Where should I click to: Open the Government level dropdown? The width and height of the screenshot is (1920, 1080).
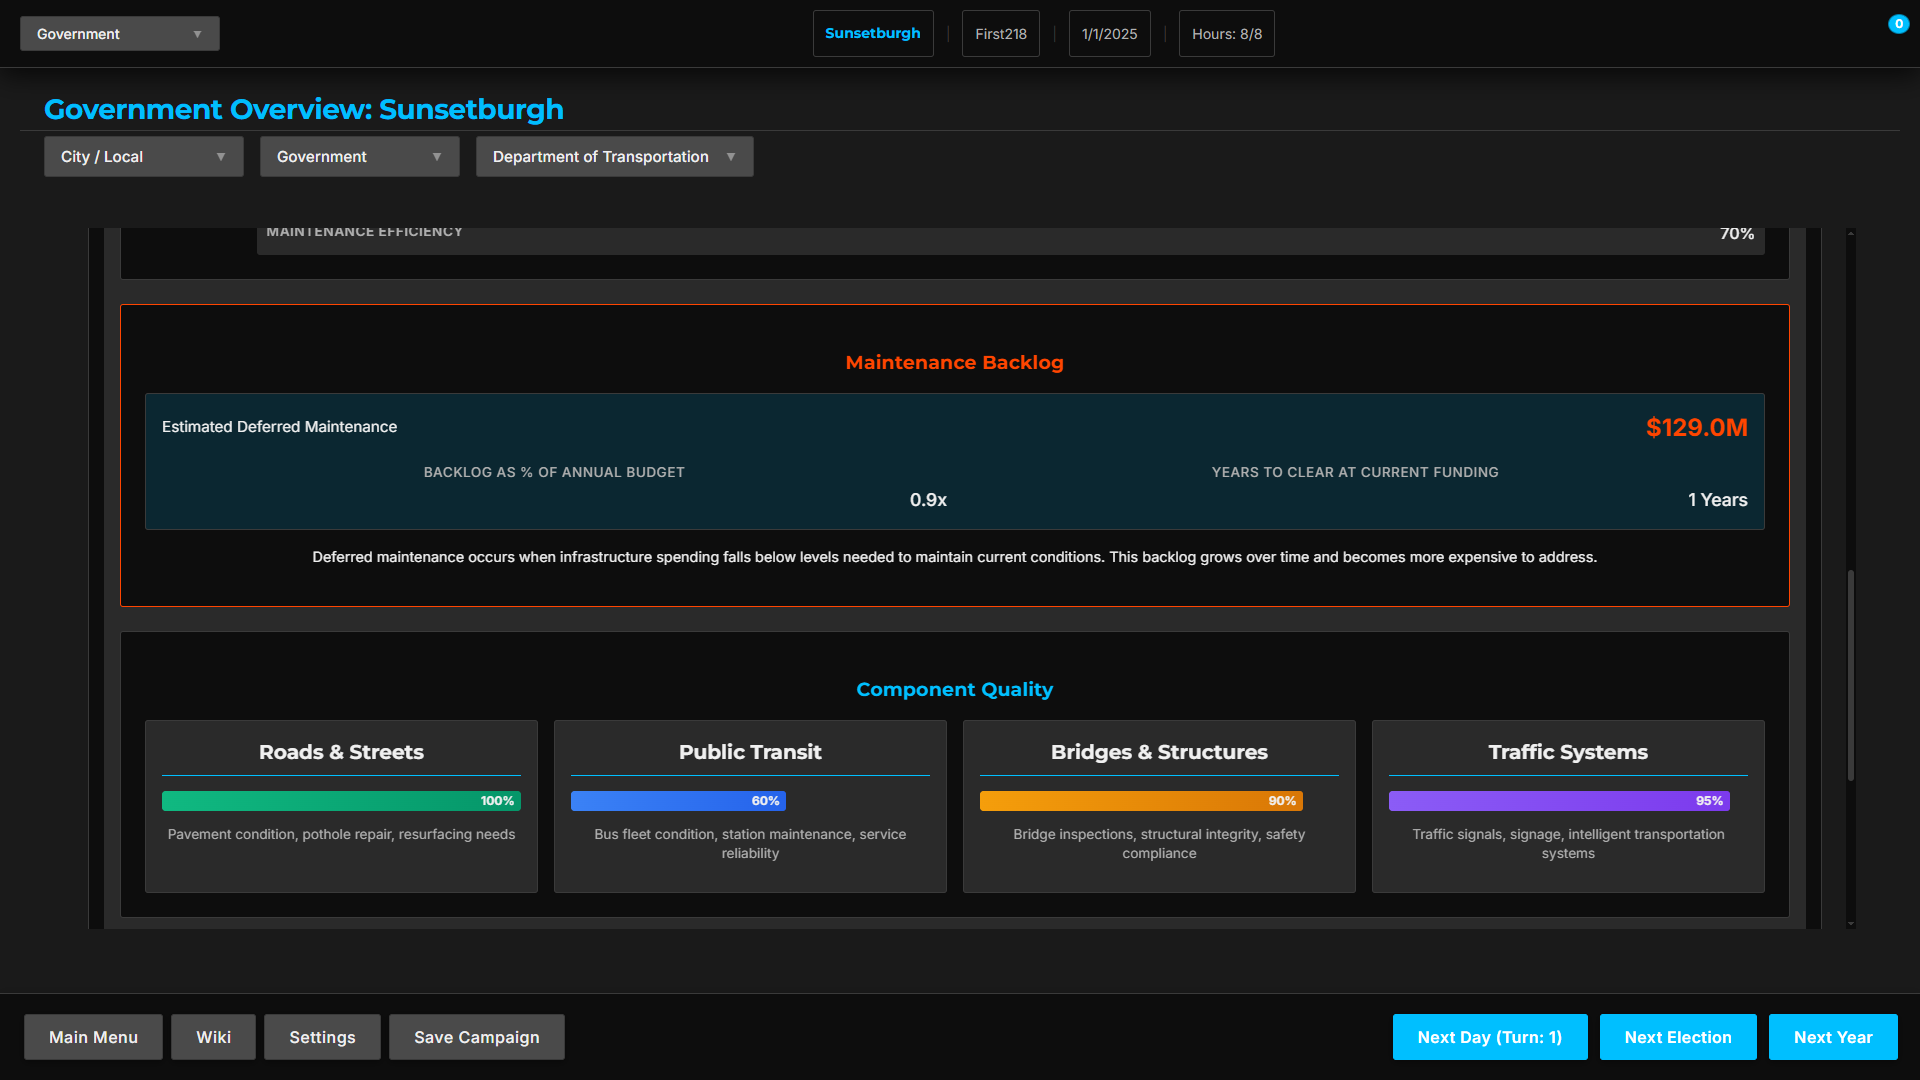click(359, 157)
